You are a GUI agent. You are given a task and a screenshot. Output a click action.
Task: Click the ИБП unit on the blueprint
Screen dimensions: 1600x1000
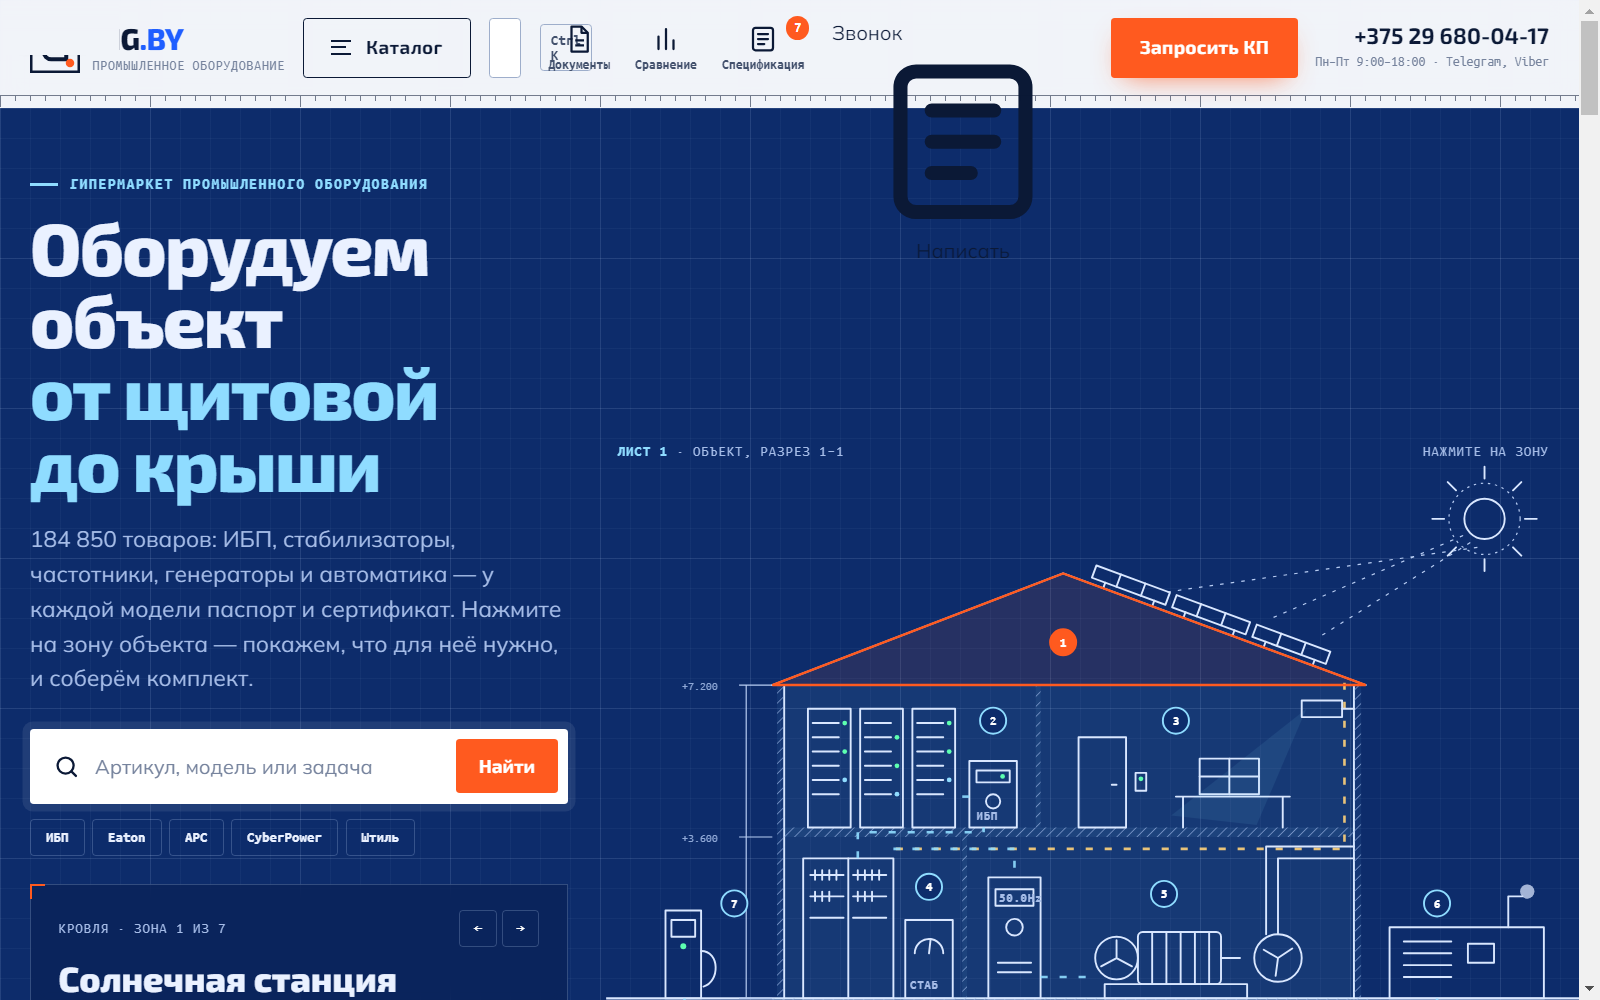(993, 793)
